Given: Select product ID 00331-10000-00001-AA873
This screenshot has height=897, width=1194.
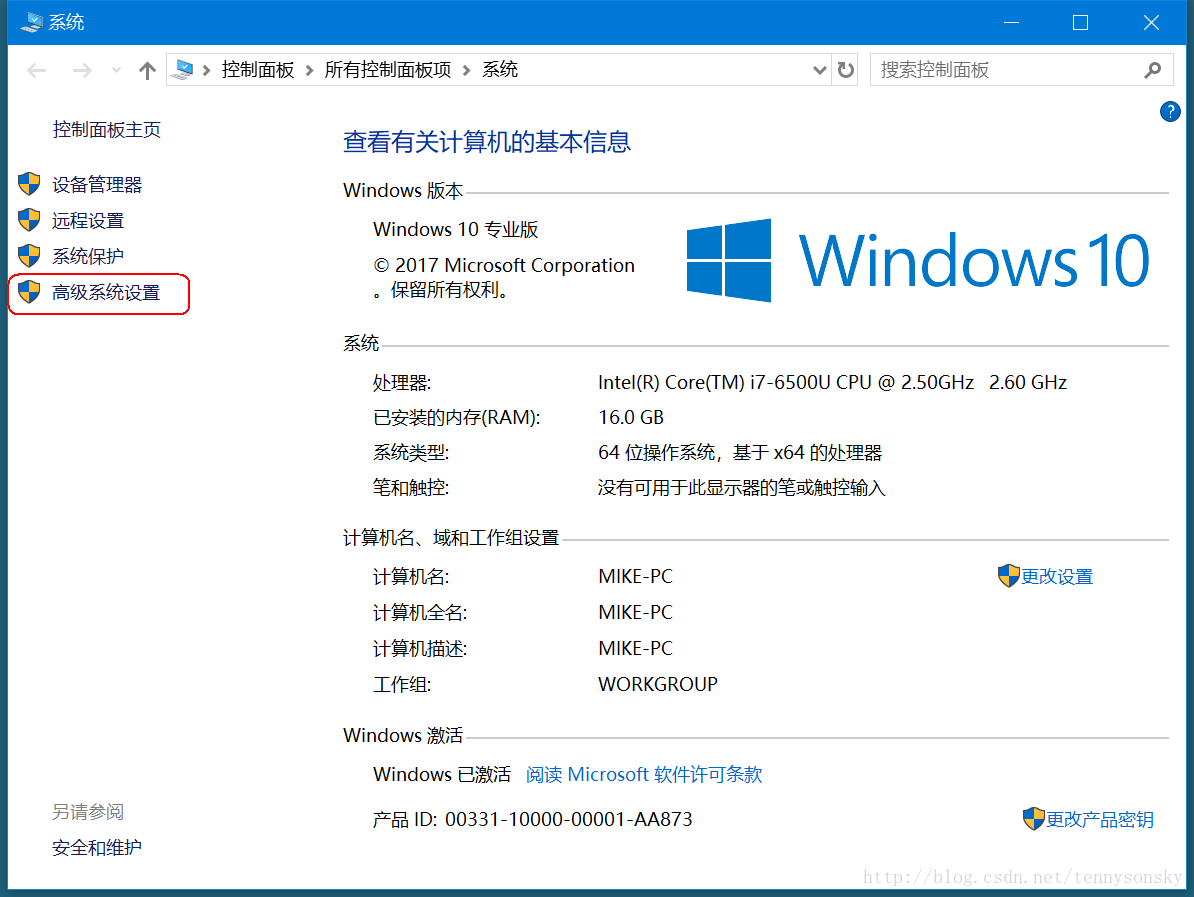Looking at the screenshot, I should coord(569,819).
